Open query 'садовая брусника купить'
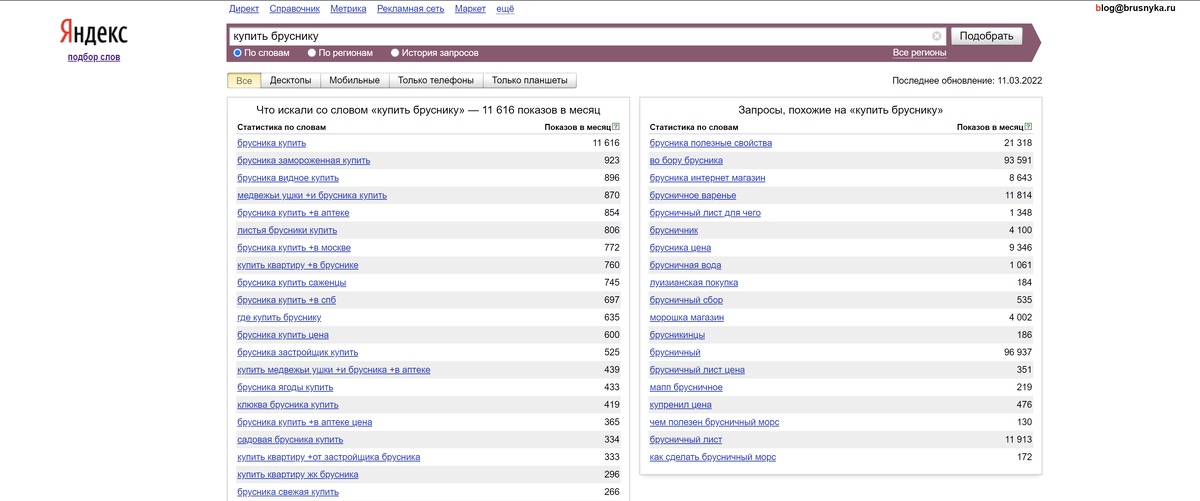Viewport: 1200px width, 501px height. 290,440
